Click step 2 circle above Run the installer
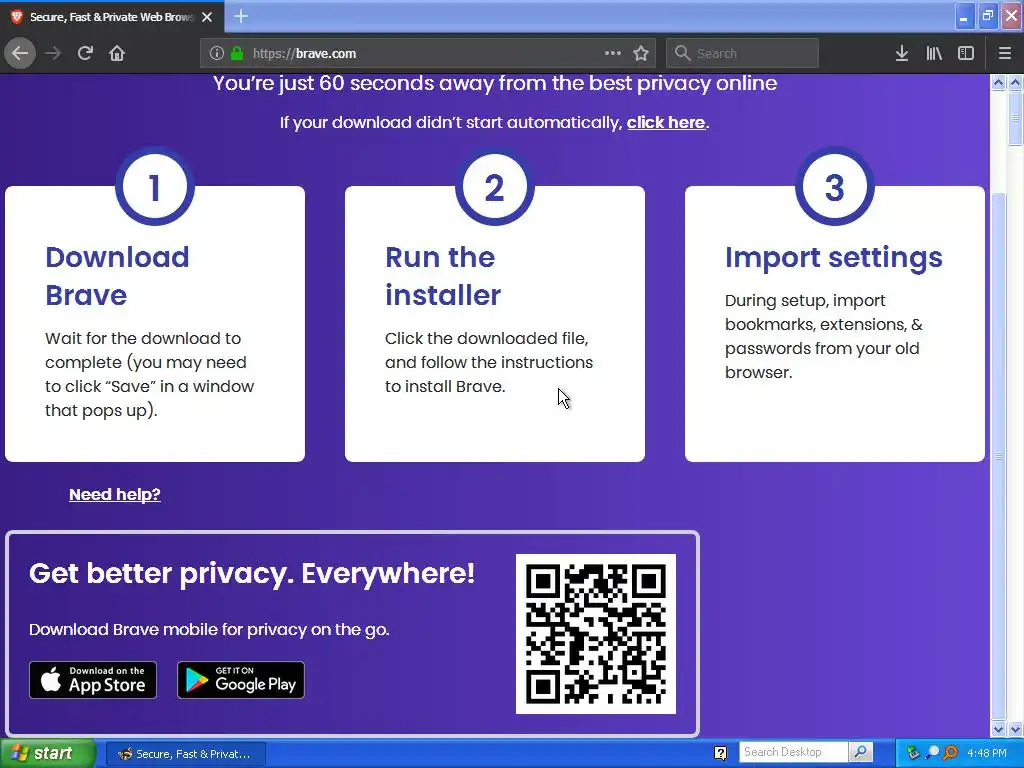The width and height of the screenshot is (1024, 768). [x=495, y=187]
